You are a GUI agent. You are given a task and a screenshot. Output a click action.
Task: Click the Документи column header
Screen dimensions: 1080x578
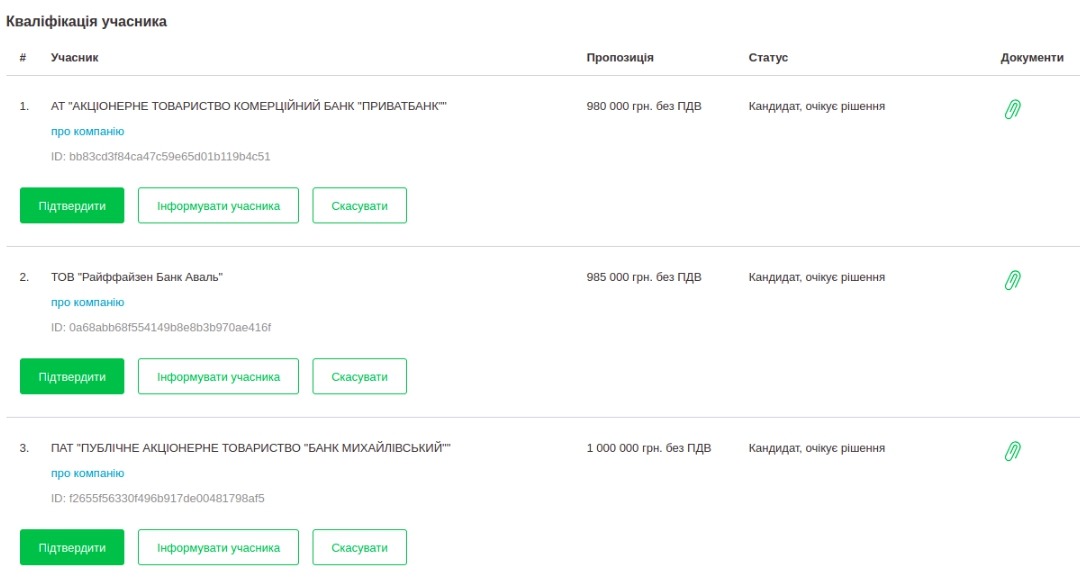(x=1031, y=58)
